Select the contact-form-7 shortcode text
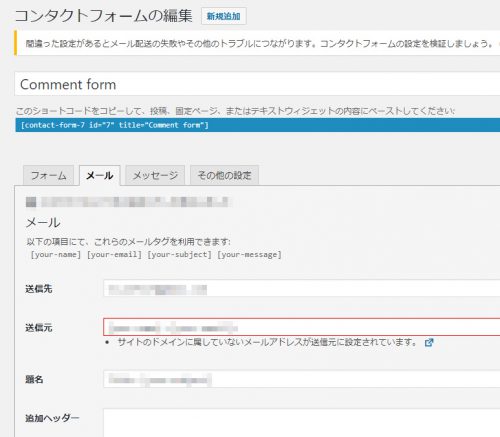The height and width of the screenshot is (437, 500). click(x=115, y=125)
